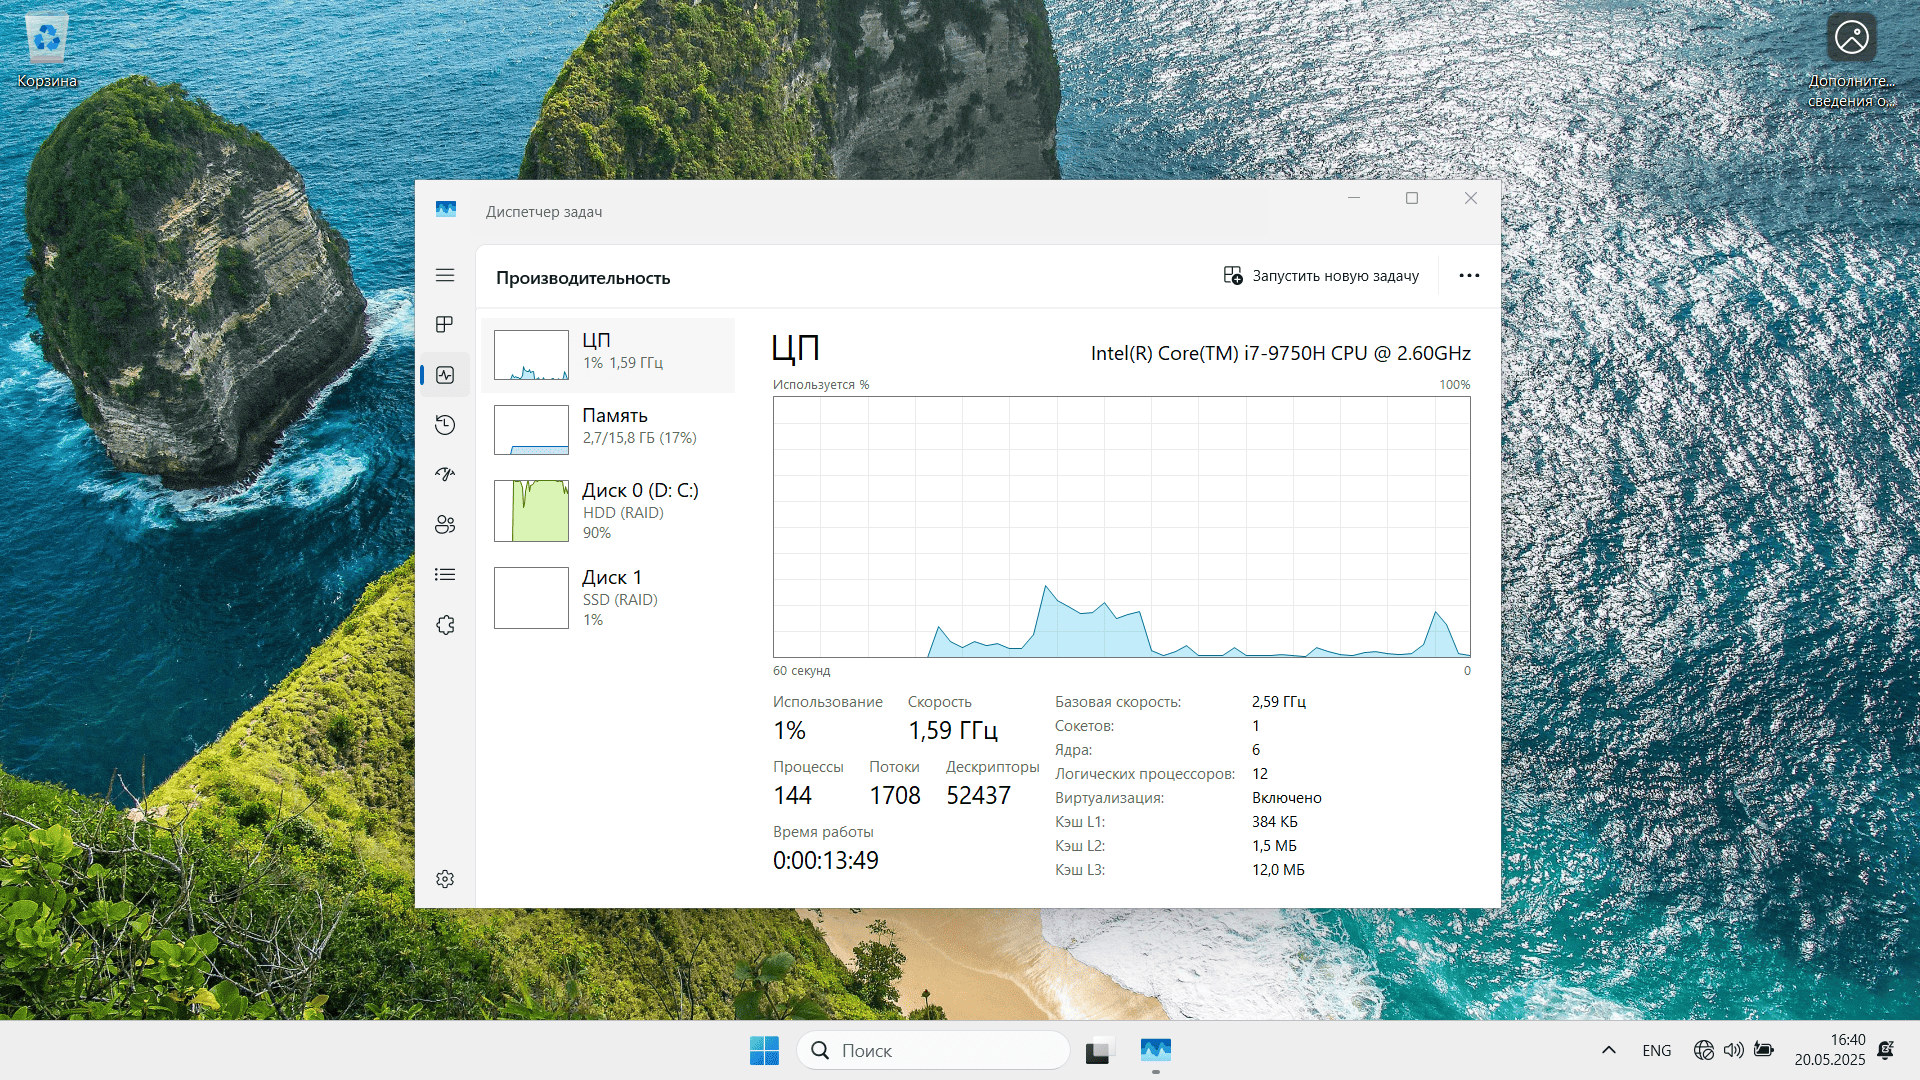
Task: Select Диск 0 (D: C:) performance item
Action: (x=608, y=511)
